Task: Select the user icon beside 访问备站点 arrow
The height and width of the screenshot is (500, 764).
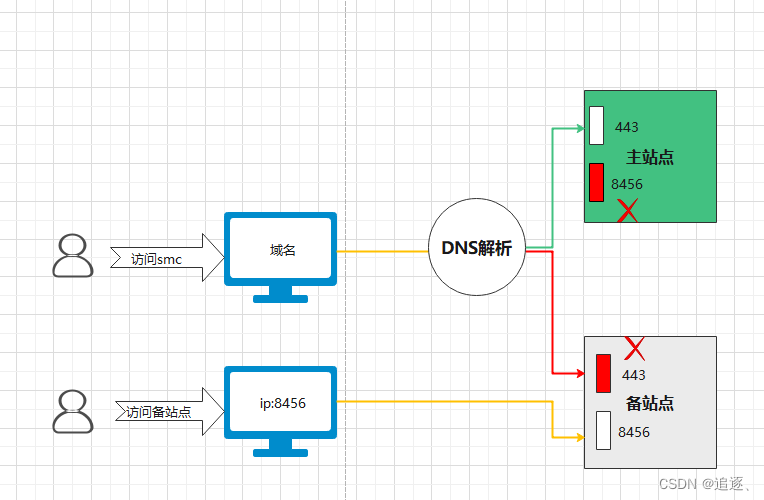Action: 73,411
